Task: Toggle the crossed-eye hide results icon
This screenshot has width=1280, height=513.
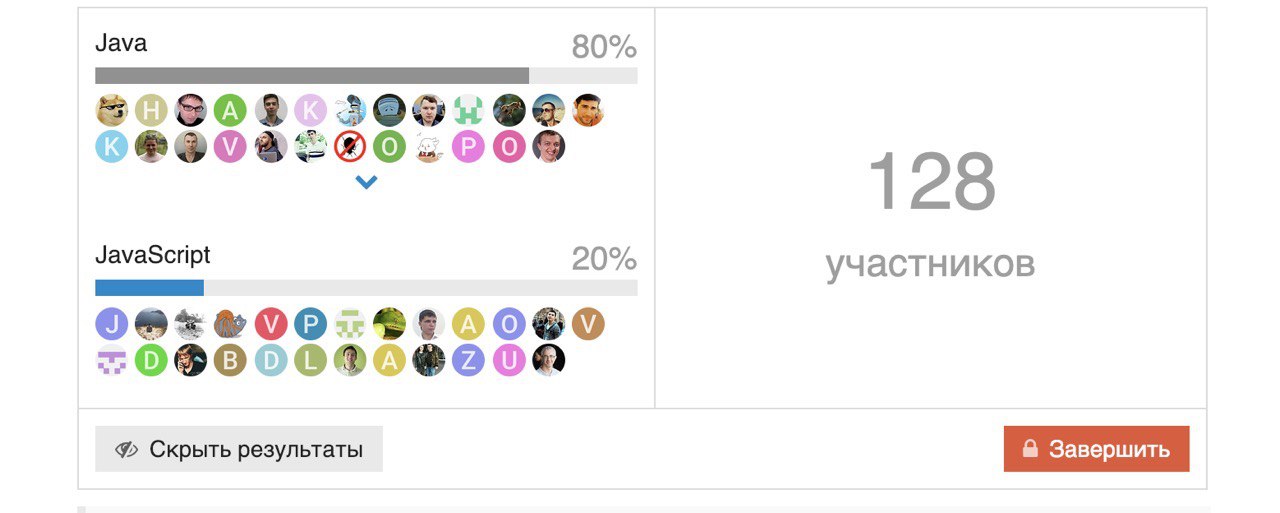Action: (126, 449)
